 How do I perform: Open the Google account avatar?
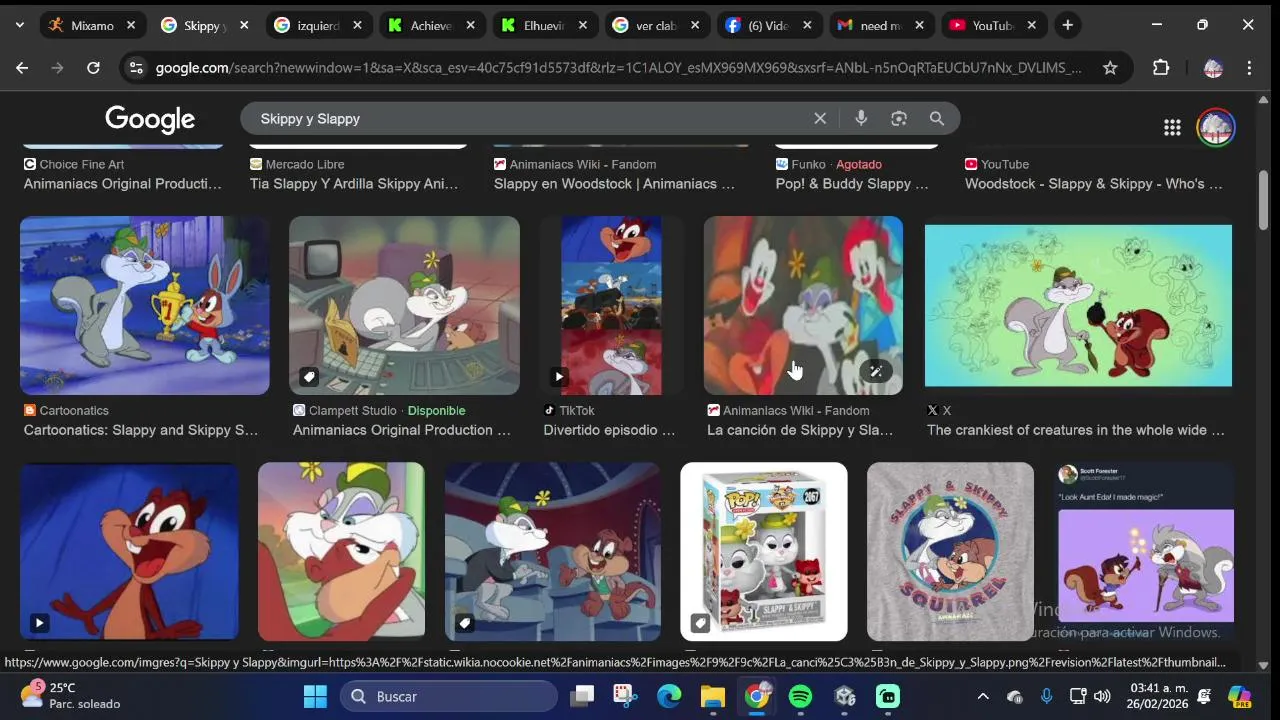(1216, 127)
